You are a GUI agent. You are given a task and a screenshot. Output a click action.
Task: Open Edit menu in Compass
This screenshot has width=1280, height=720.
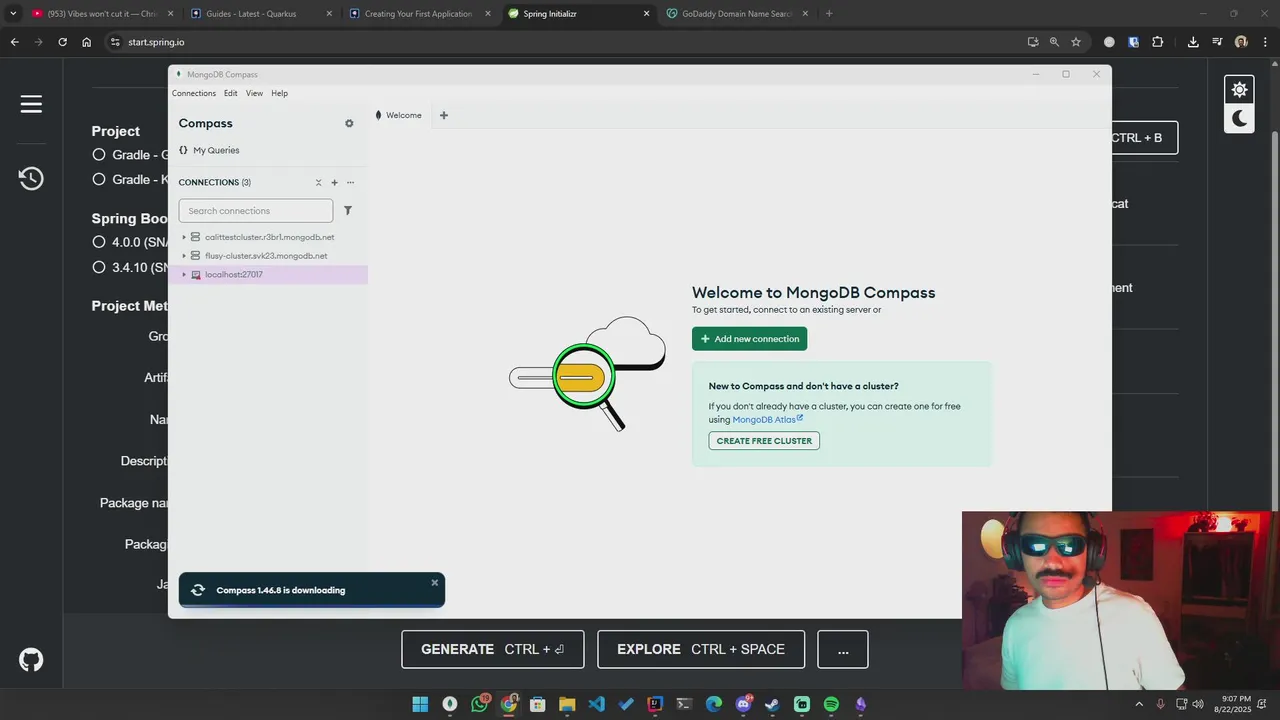coord(231,93)
